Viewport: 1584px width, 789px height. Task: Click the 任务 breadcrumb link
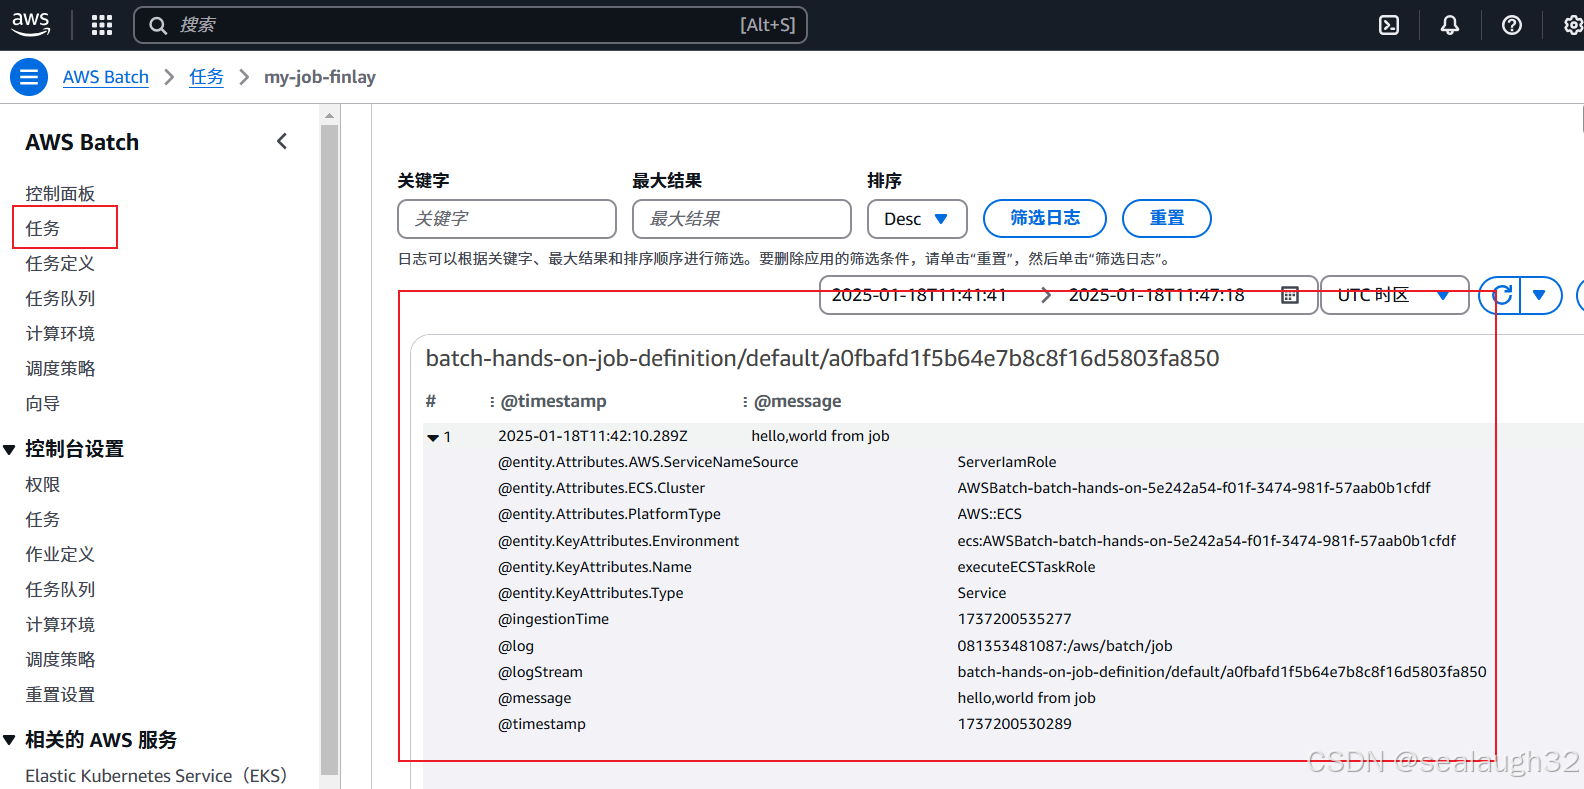[206, 77]
